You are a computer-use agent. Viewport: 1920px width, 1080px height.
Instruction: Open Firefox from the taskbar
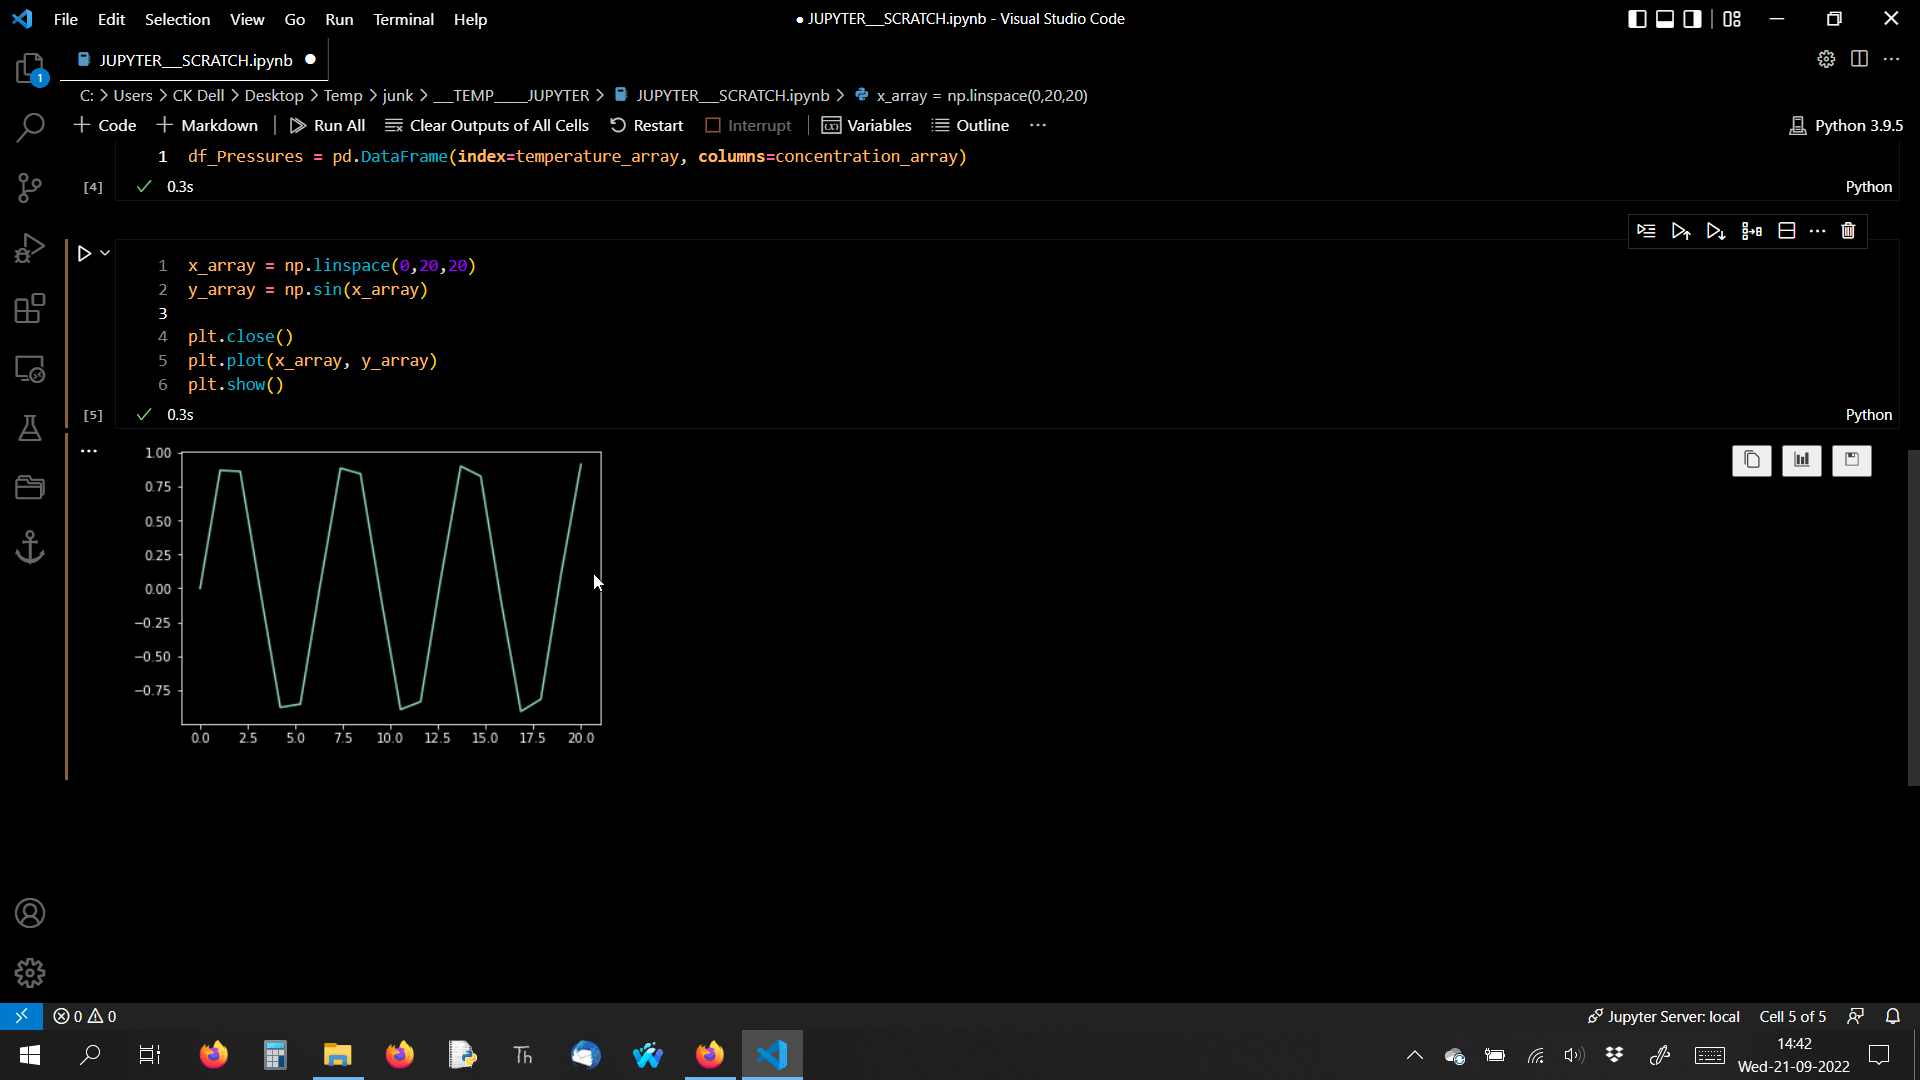coord(213,1054)
